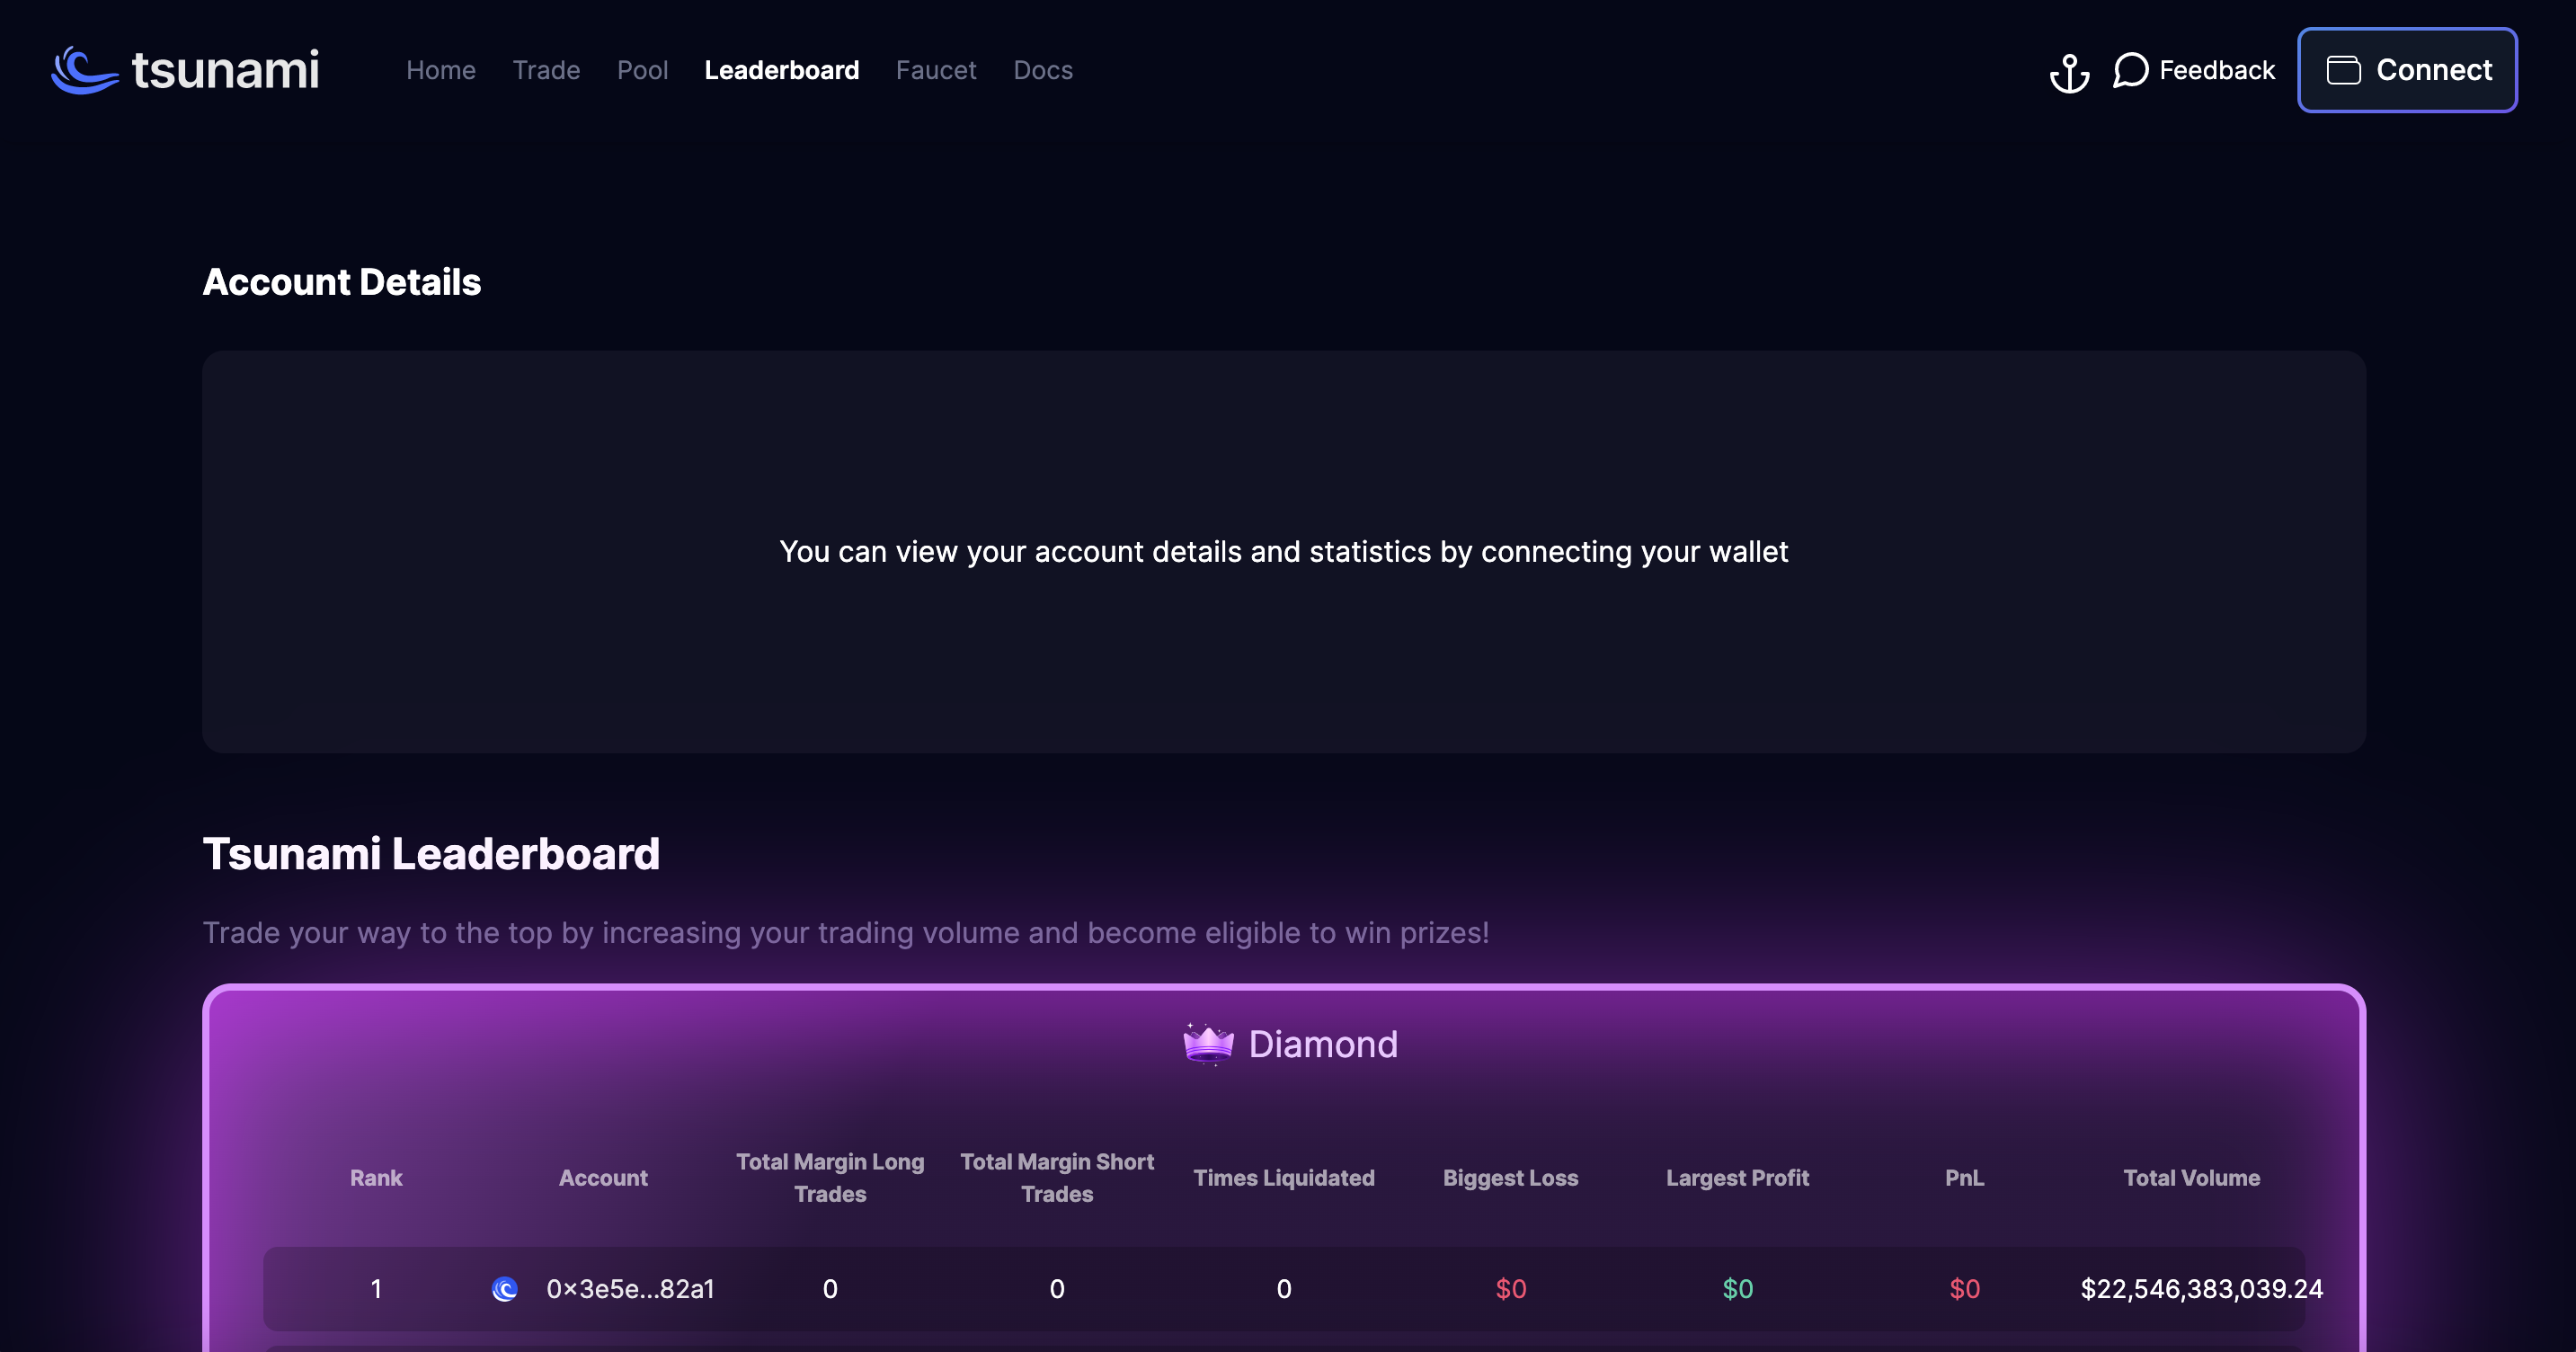Click the Tsunami Leaderboard heading
2576x1352 pixels.
(x=431, y=854)
